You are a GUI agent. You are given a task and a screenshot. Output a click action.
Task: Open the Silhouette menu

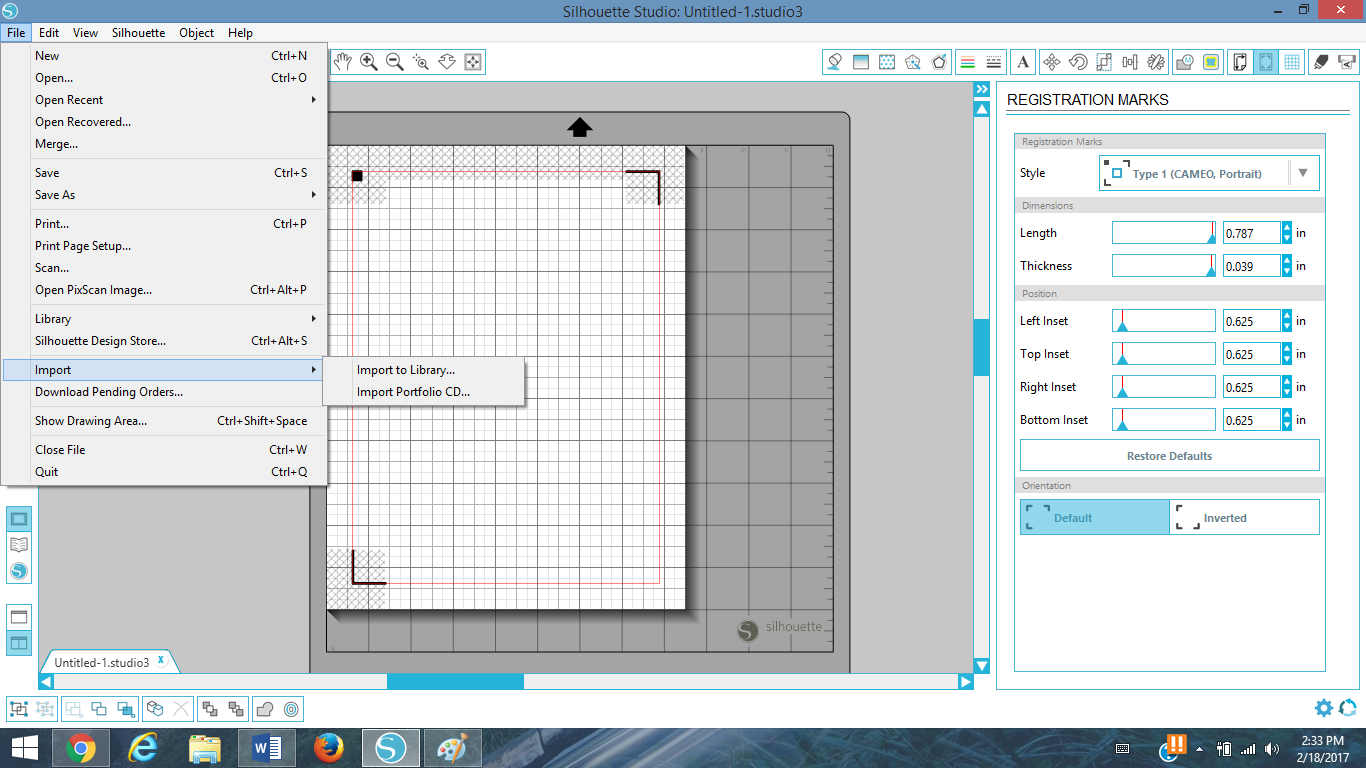tap(138, 33)
